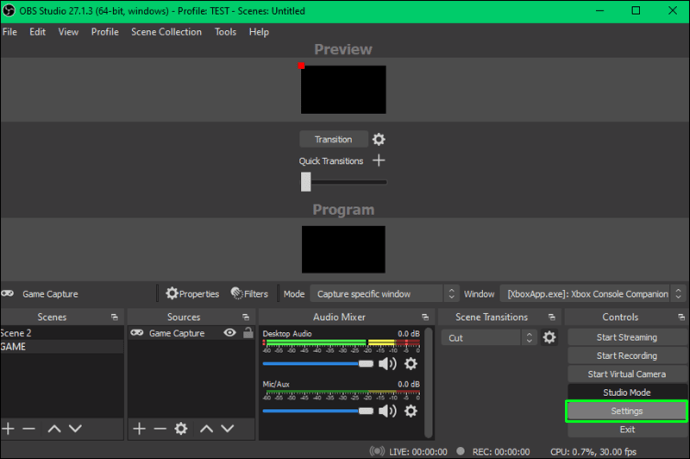The image size is (690, 459).
Task: Open Mic/Aux audio settings gear
Action: tap(411, 411)
